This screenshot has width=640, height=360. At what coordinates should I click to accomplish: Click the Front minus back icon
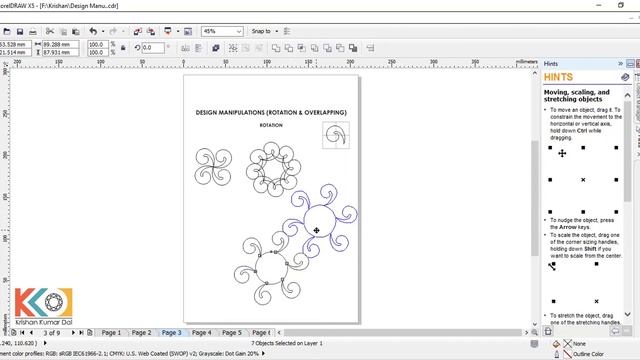[x=327, y=48]
